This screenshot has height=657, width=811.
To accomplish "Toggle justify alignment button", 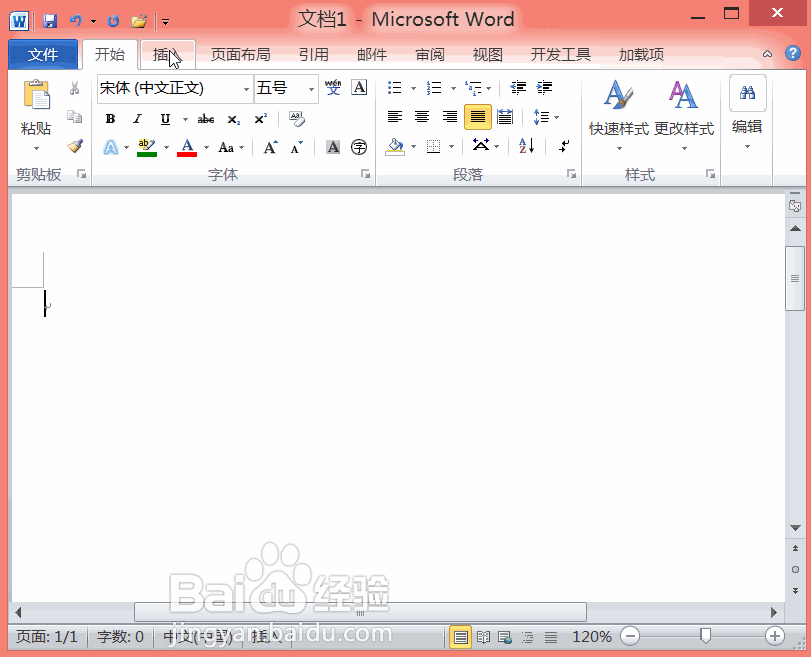I will (x=477, y=117).
